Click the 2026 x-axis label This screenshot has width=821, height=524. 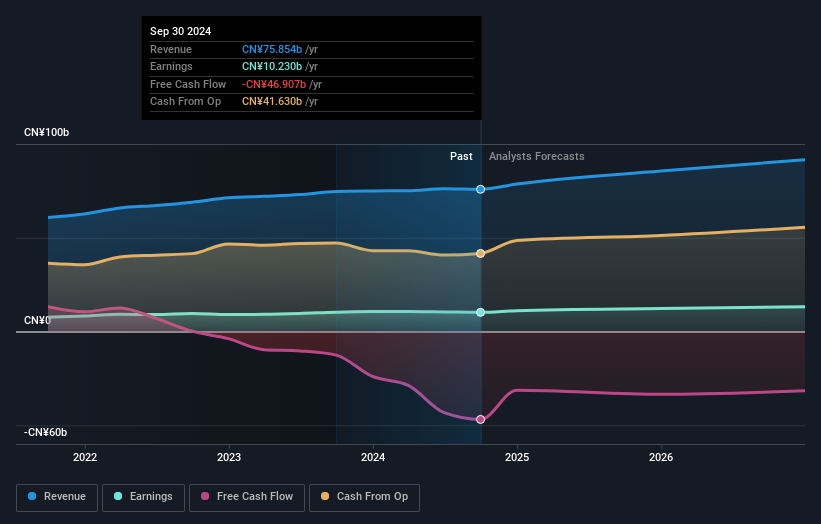661,457
